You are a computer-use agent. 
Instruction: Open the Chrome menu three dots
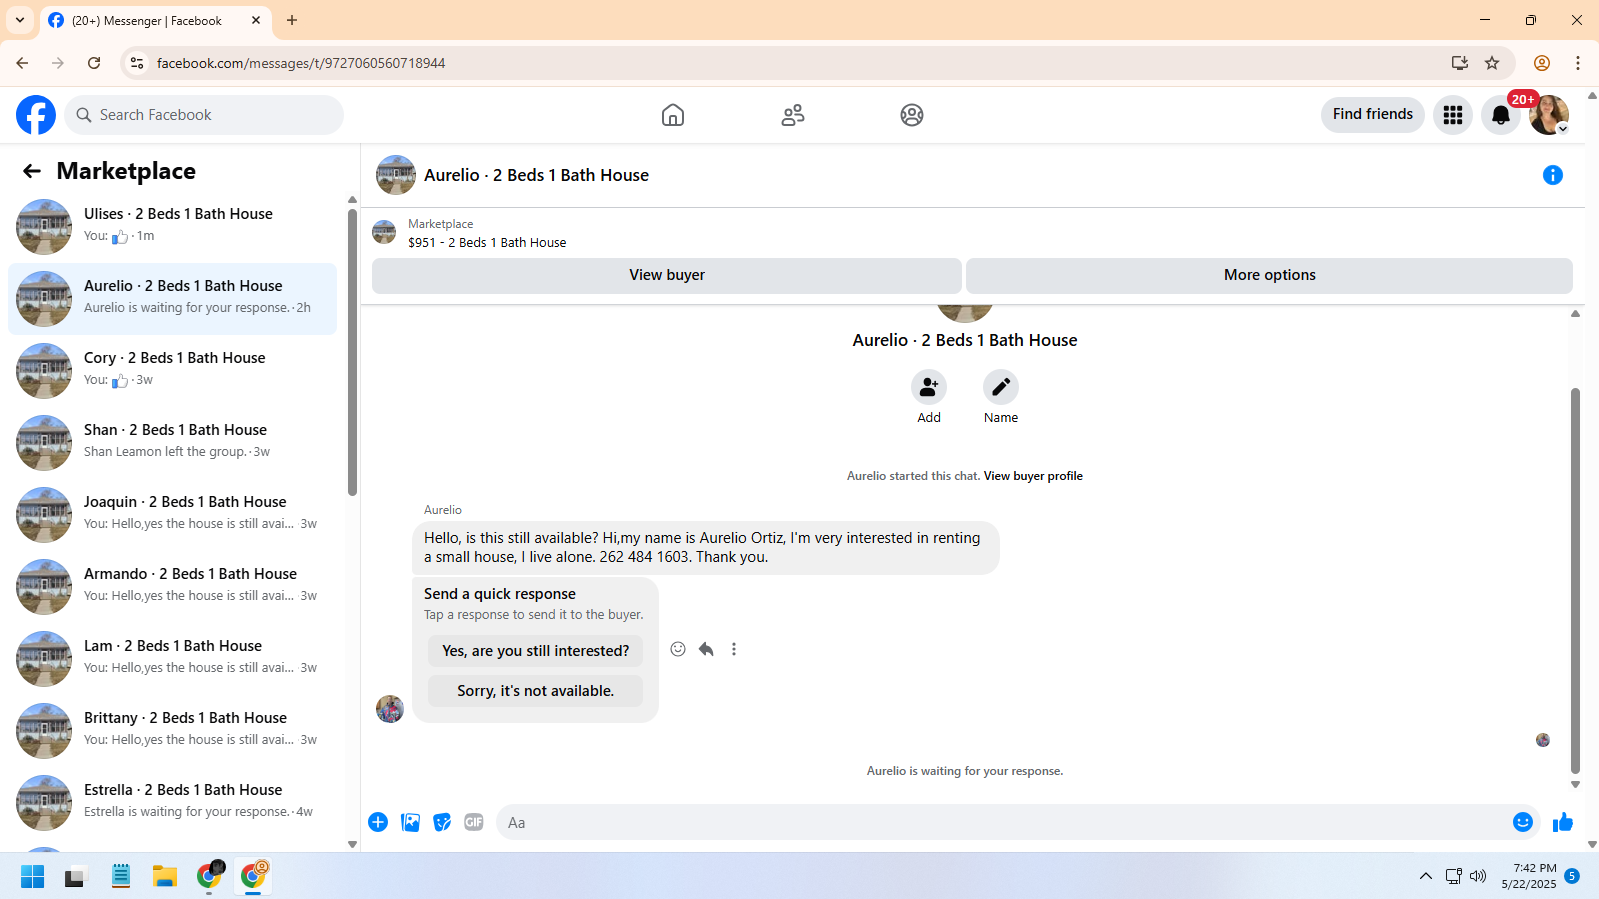(1578, 63)
